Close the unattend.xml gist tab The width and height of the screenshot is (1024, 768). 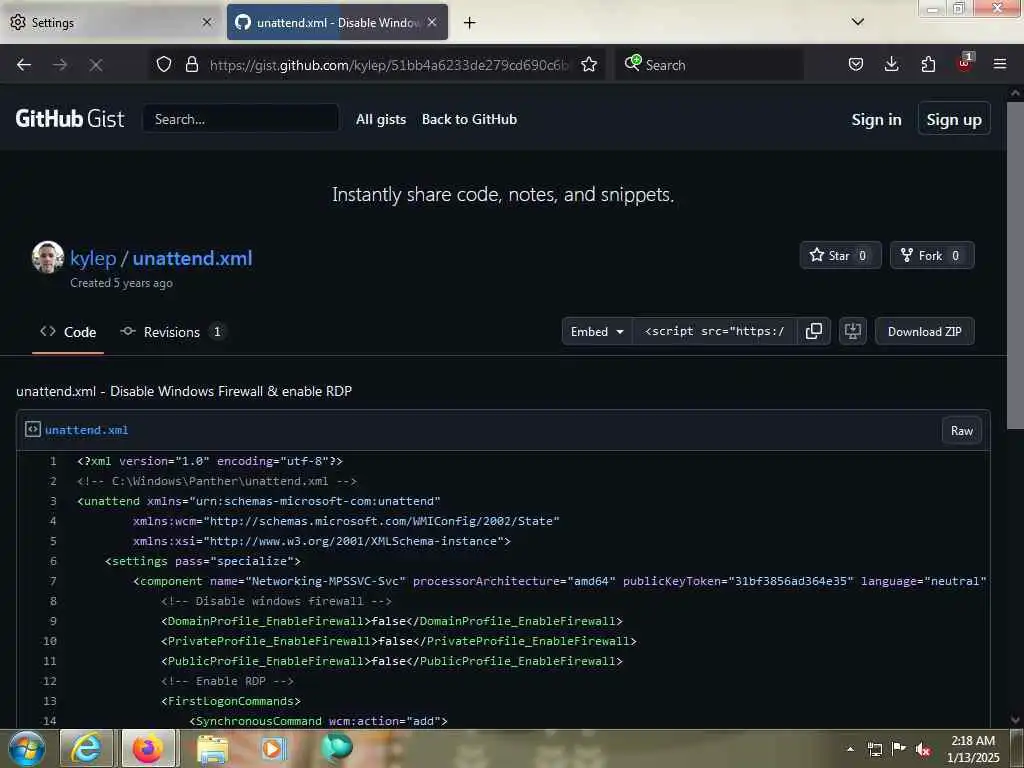click(432, 22)
